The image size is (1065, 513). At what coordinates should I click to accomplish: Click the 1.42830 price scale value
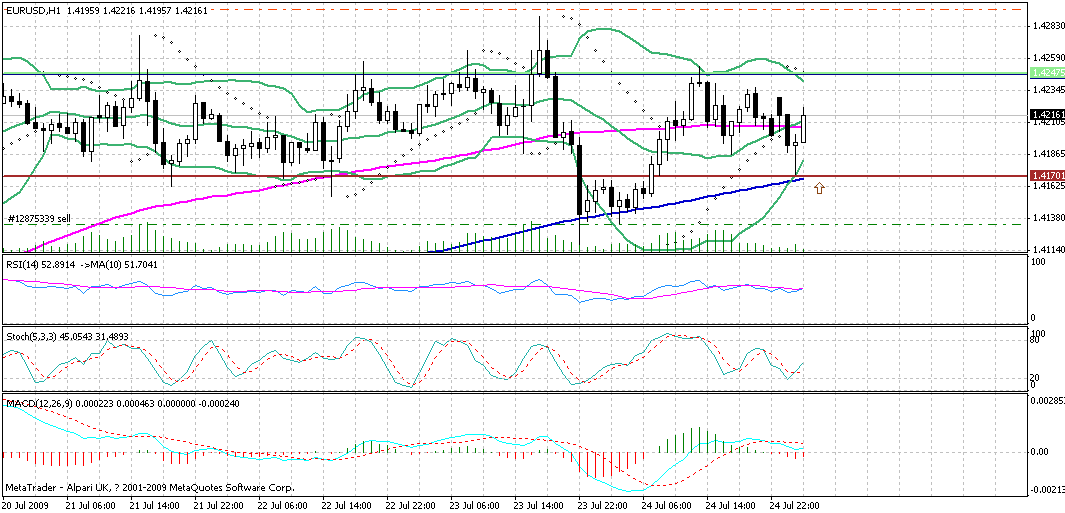pos(1048,26)
